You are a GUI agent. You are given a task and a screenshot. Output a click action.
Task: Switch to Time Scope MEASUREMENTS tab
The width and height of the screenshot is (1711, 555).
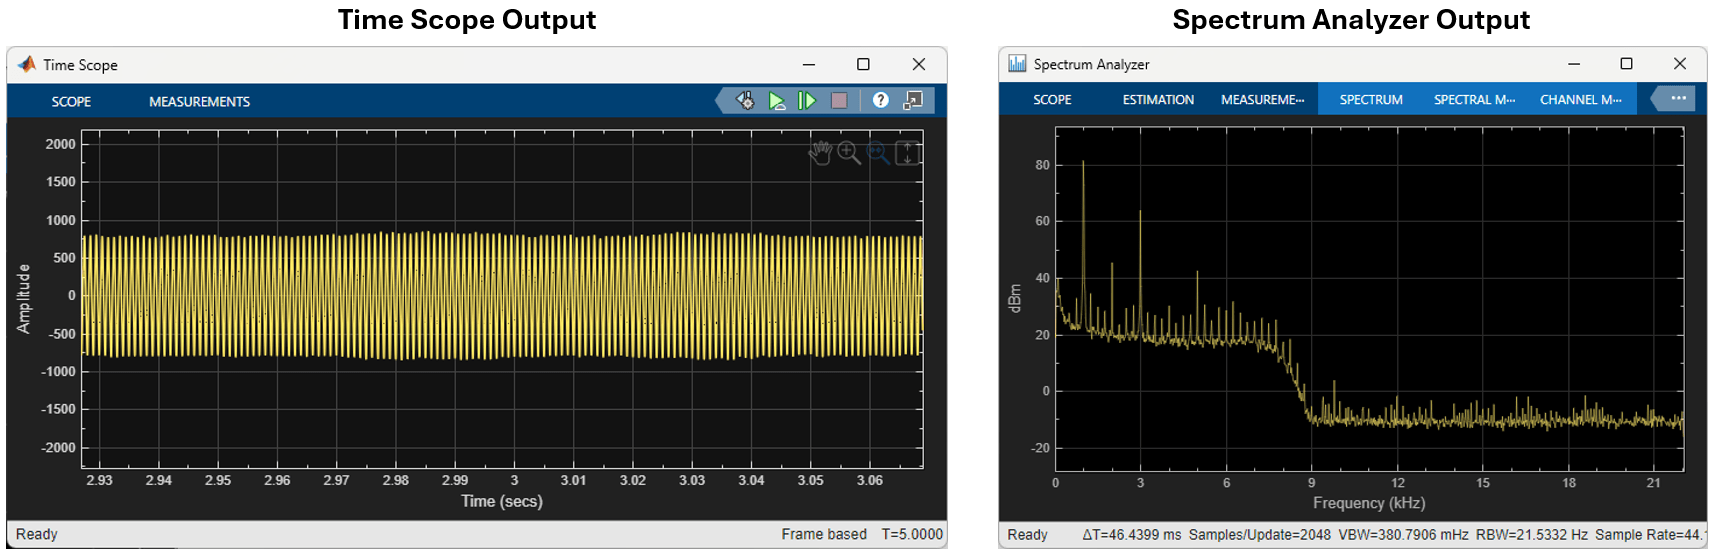click(x=199, y=102)
